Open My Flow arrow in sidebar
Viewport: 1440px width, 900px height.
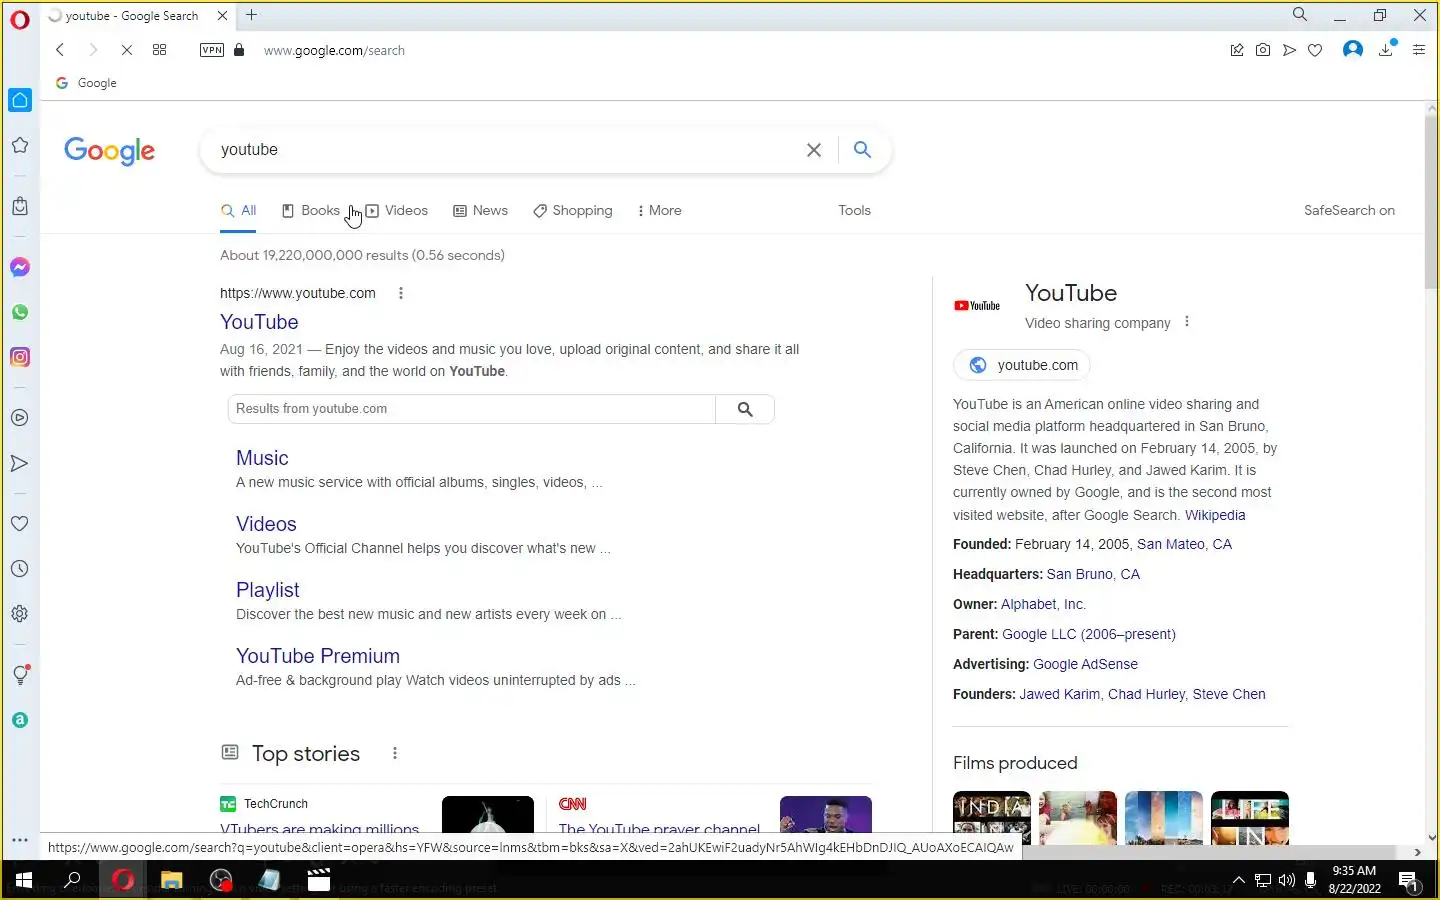20,463
